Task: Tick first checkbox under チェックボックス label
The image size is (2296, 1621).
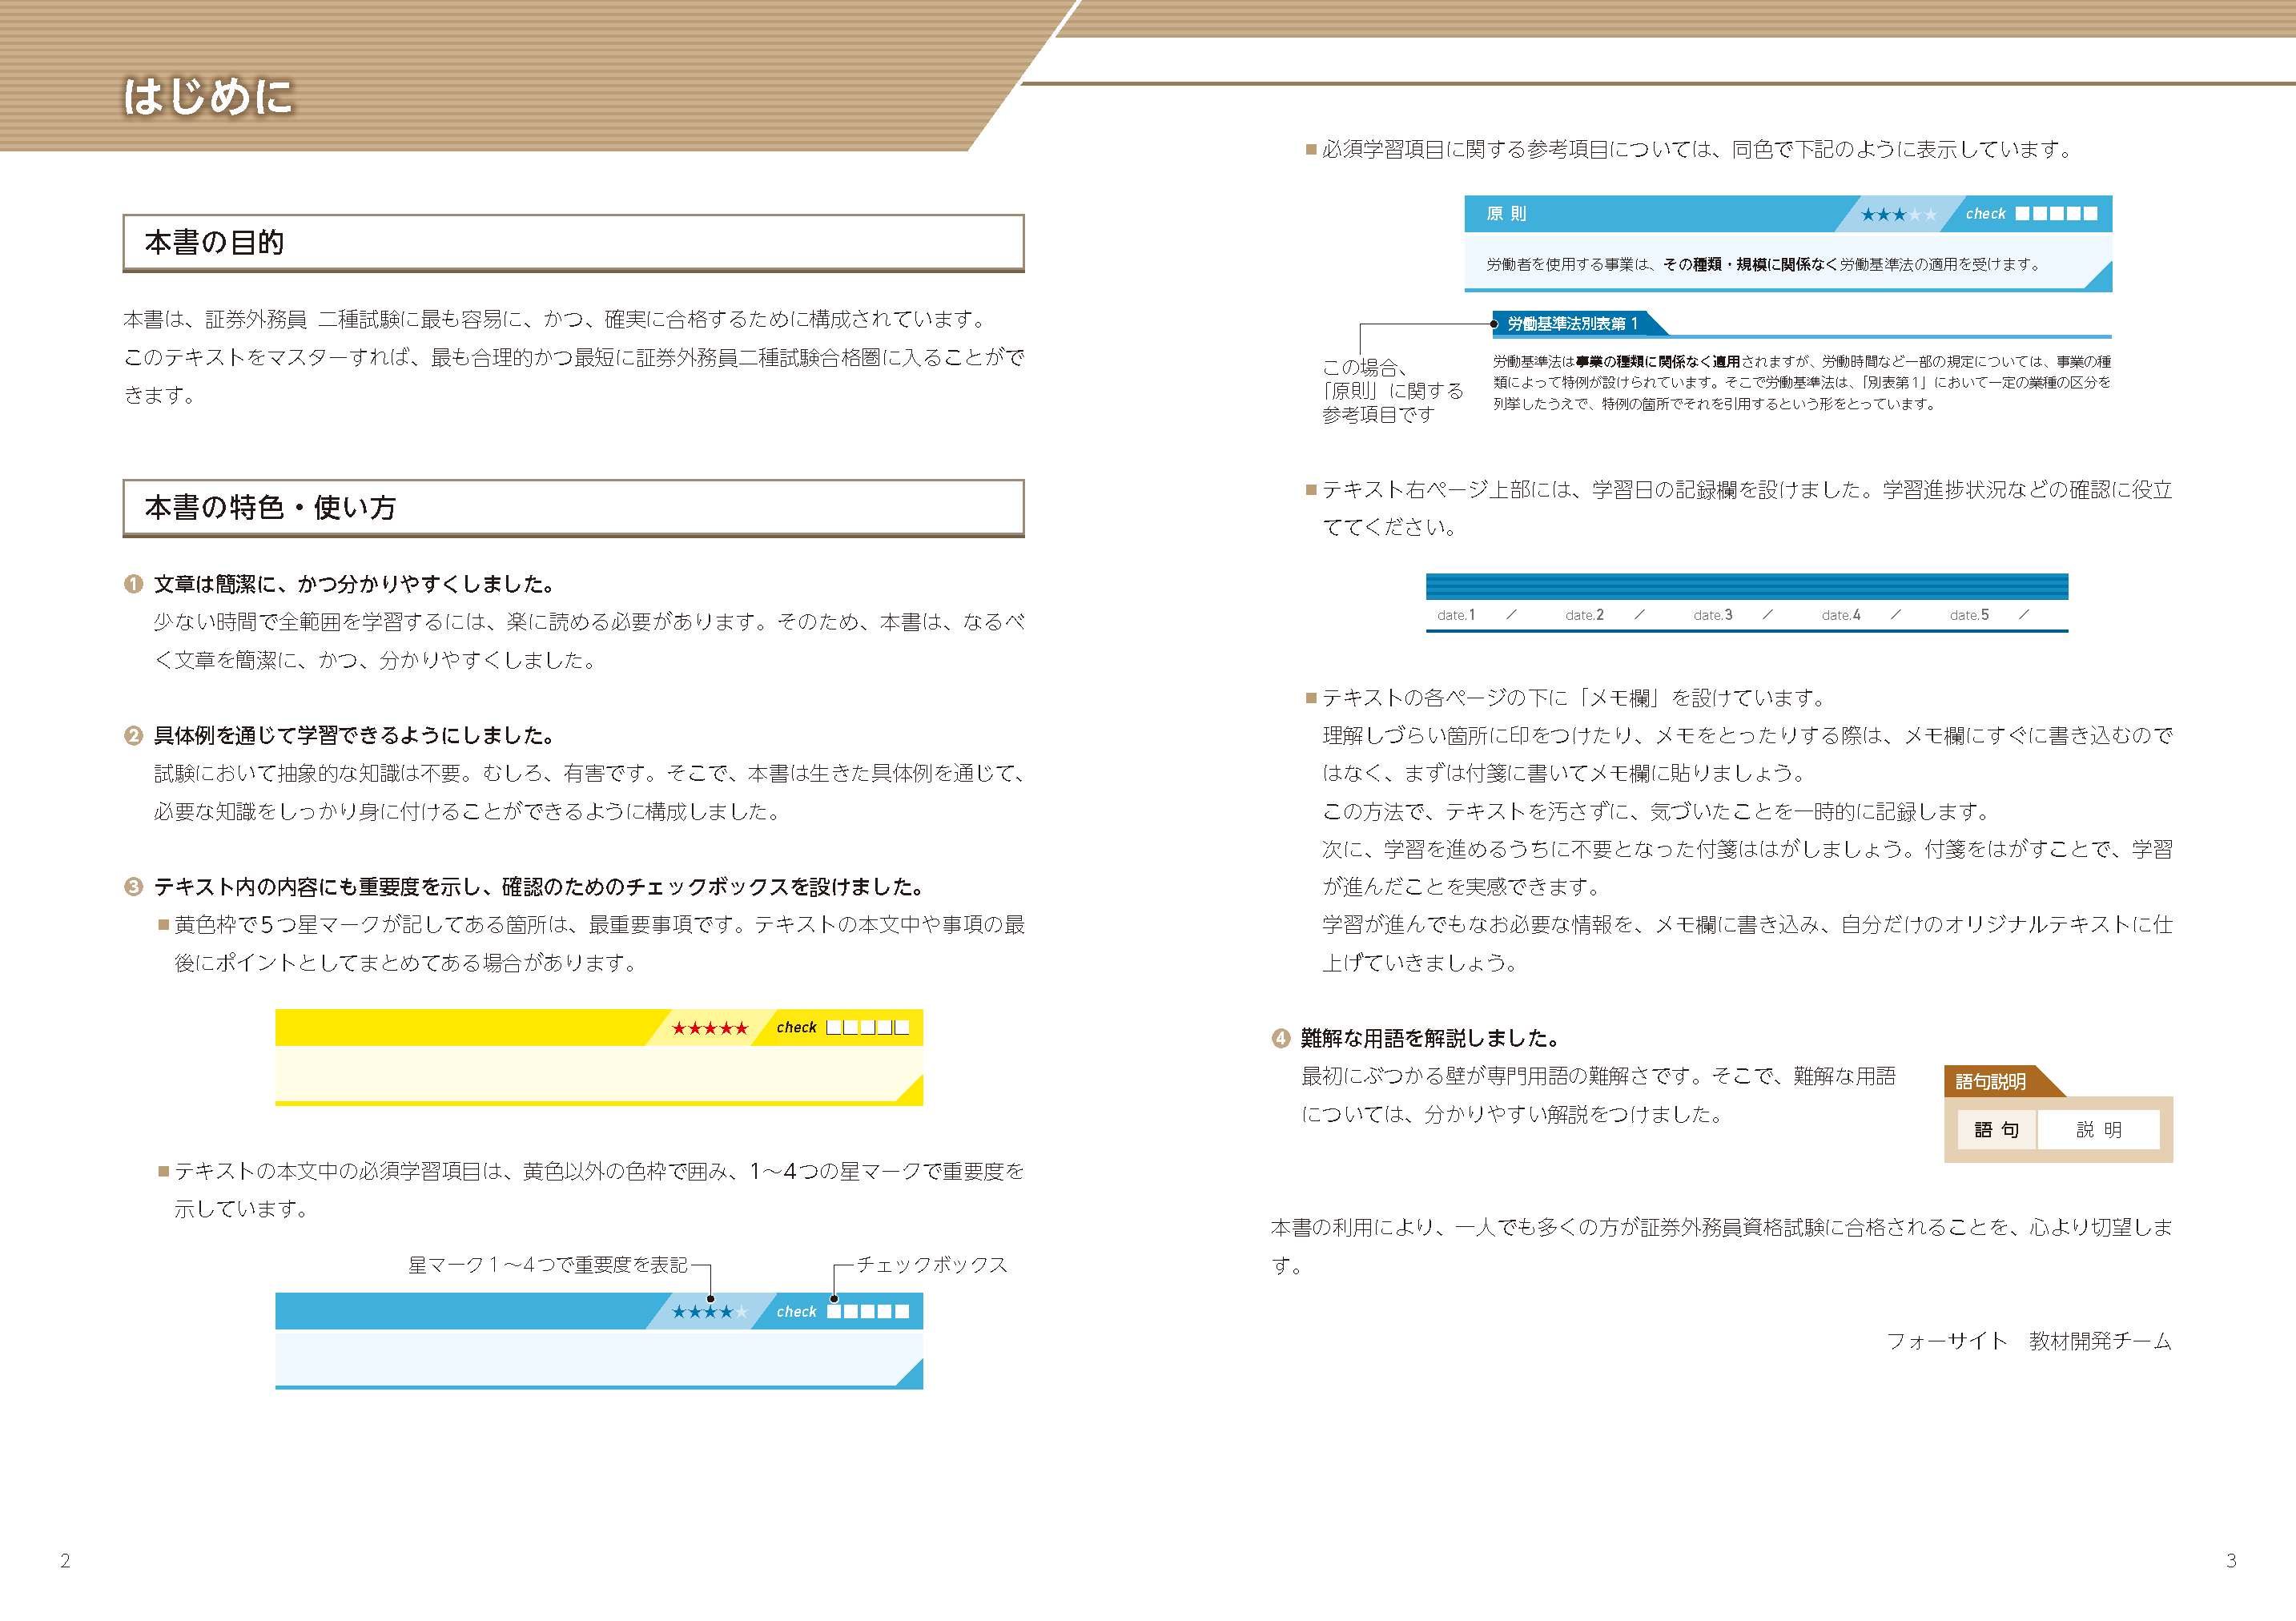Action: pos(833,1312)
